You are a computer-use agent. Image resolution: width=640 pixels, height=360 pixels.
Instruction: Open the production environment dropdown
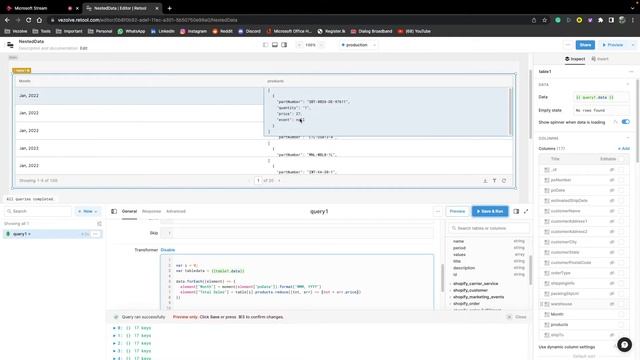[358, 45]
